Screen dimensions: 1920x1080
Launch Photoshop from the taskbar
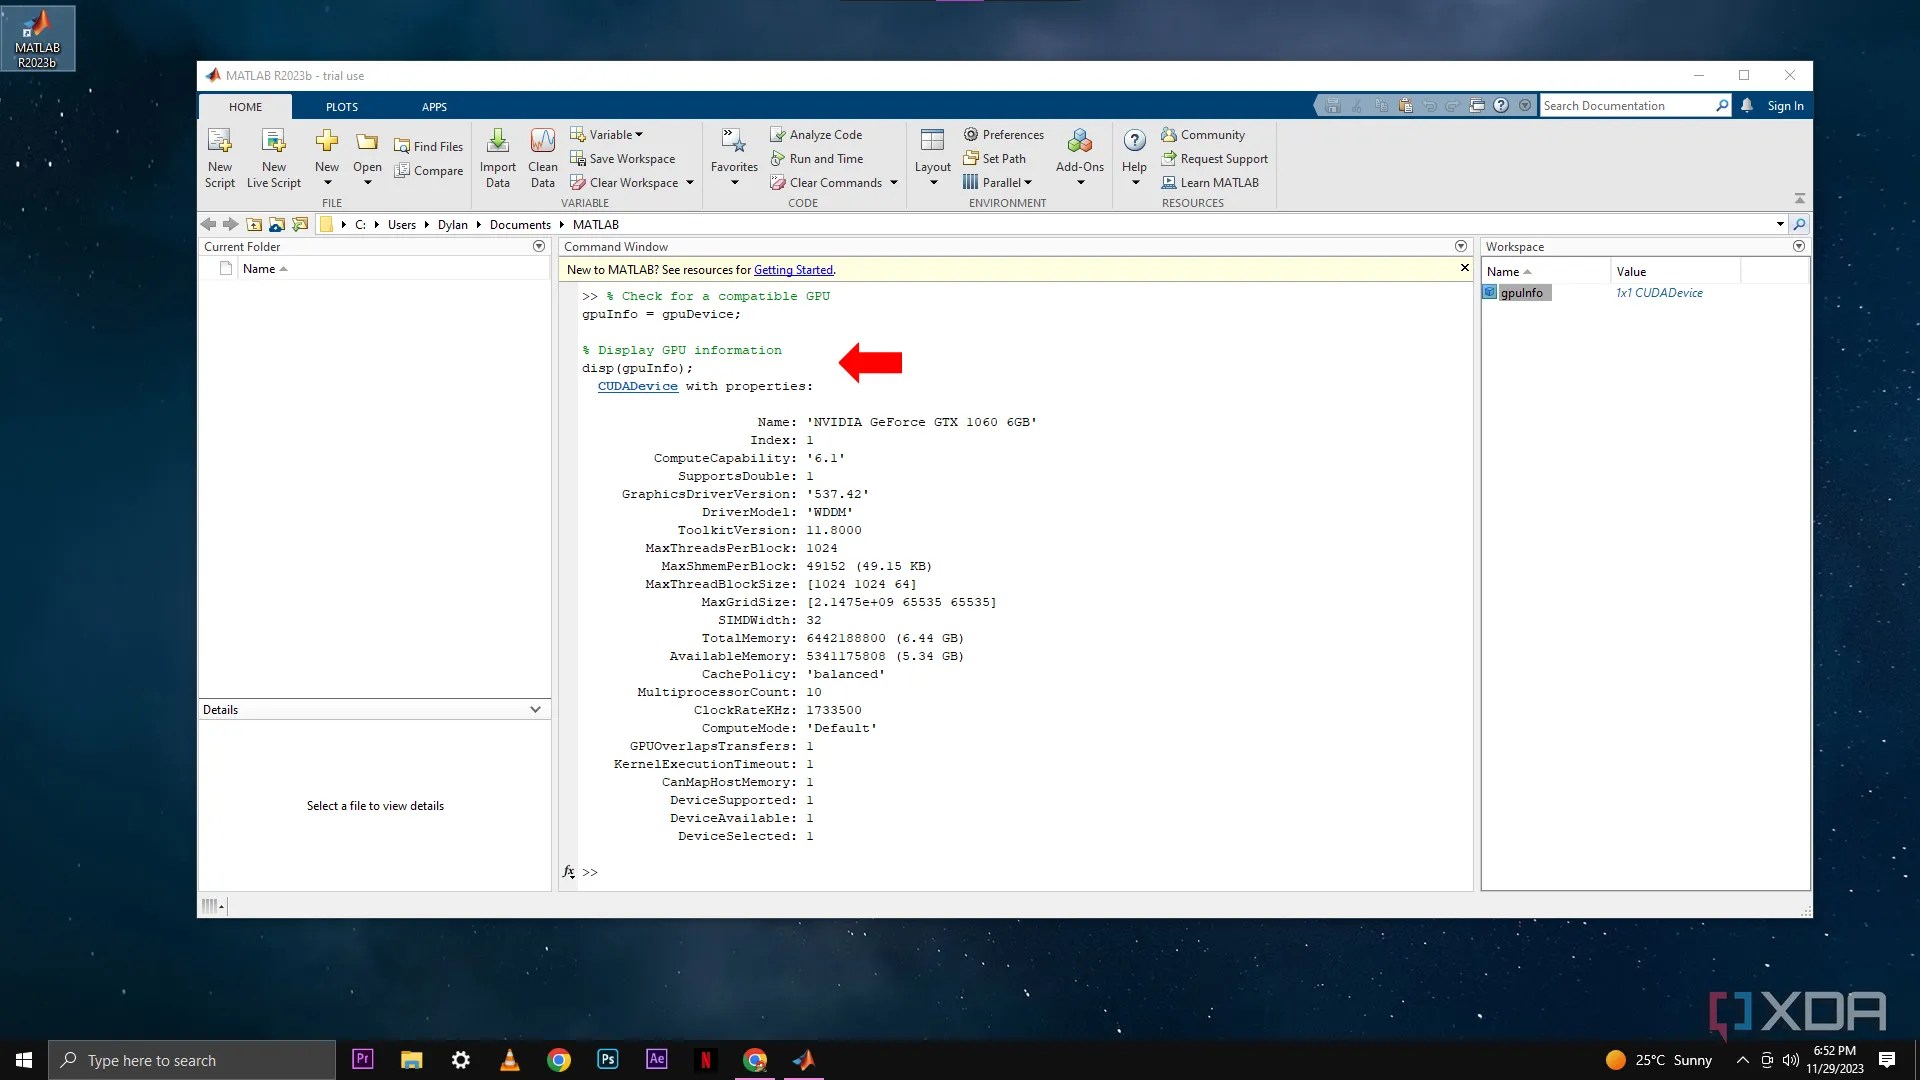pyautogui.click(x=607, y=1059)
